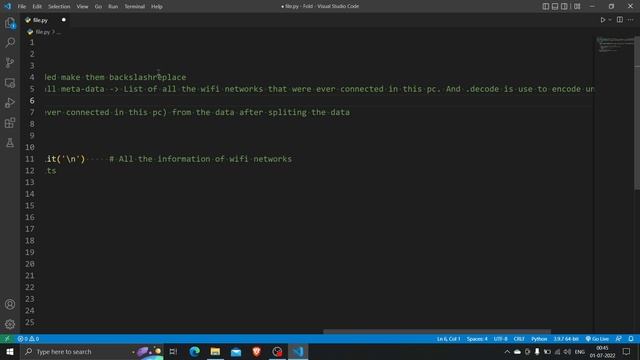This screenshot has width=640, height=360.
Task: Go to line via Ln 6, Col 1
Action: pyautogui.click(x=448, y=339)
